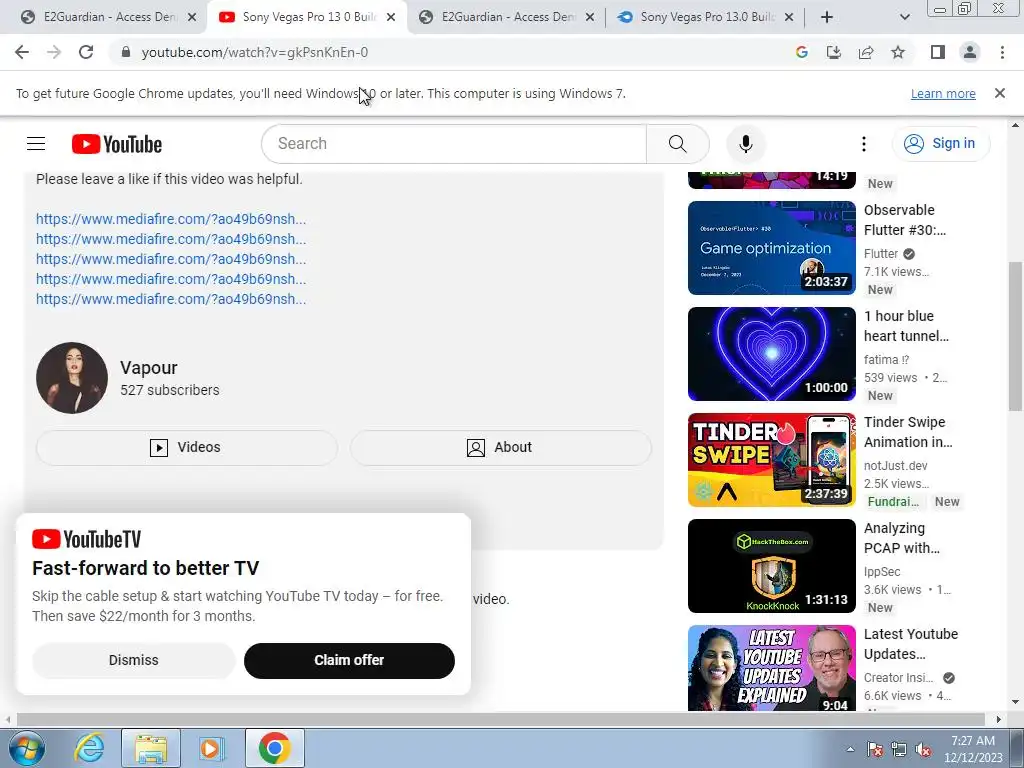Screen dimensions: 1024x768
Task: Close the first E2Guardian tab
Action: 192,17
